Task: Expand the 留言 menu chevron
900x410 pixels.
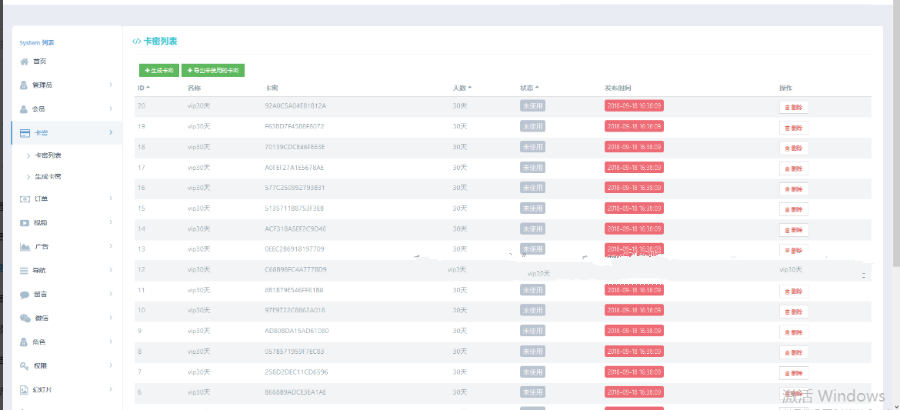Action: point(111,294)
